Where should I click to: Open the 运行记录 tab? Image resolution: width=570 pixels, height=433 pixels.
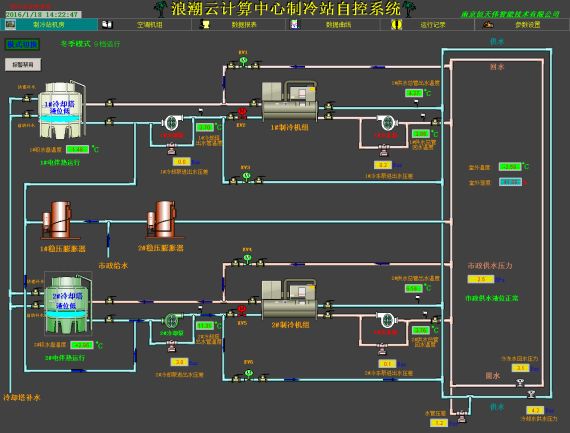[427, 25]
